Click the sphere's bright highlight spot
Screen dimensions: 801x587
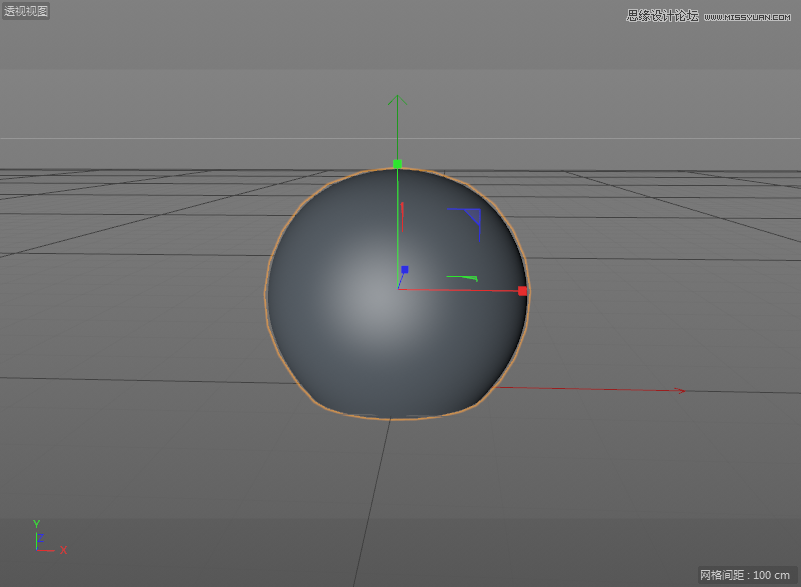tap(375, 302)
